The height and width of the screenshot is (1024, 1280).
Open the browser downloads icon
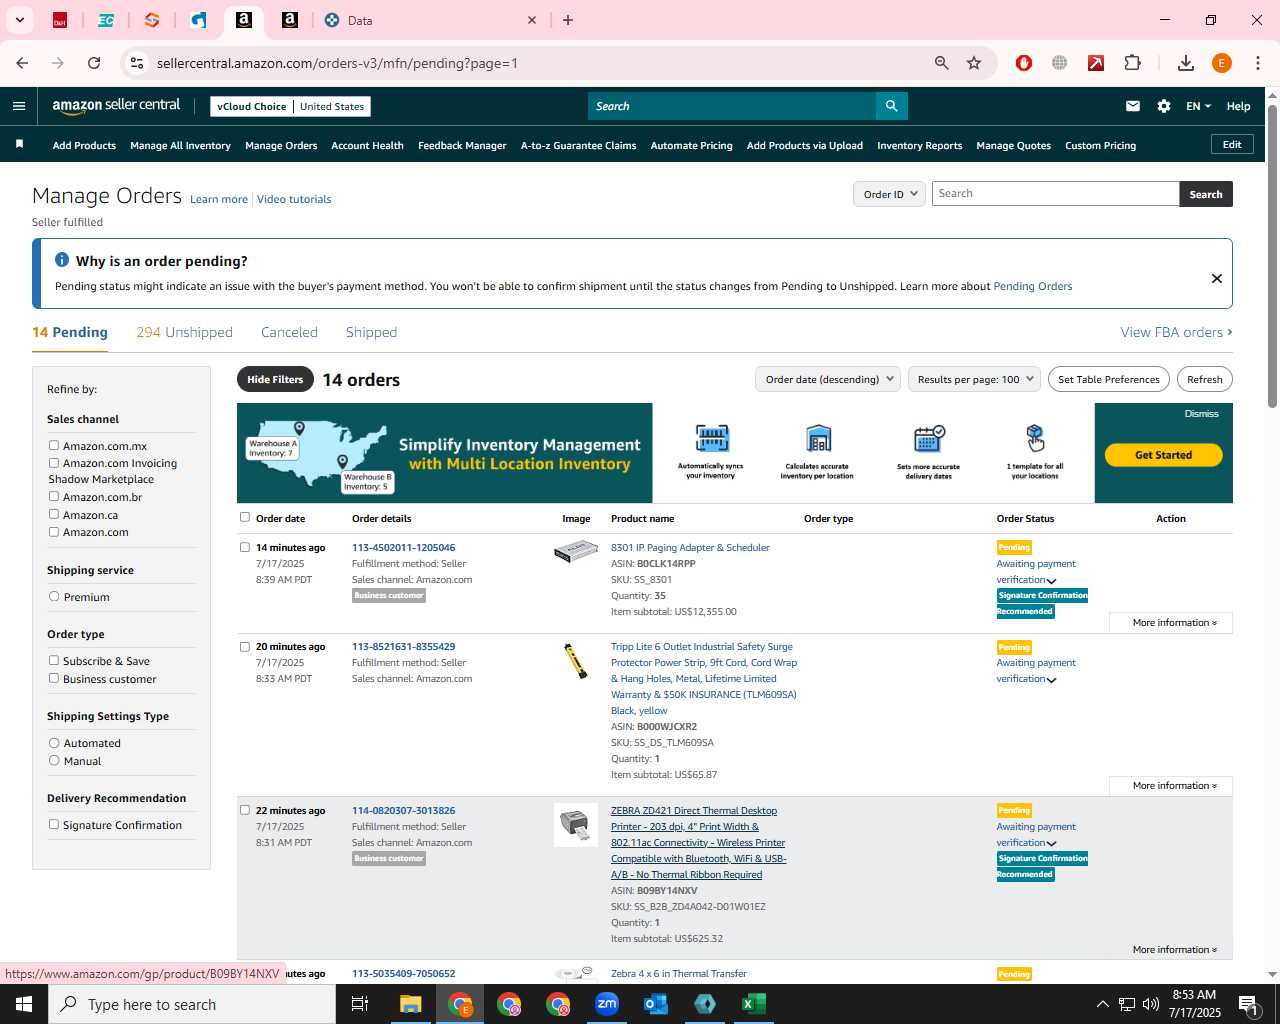(1186, 63)
